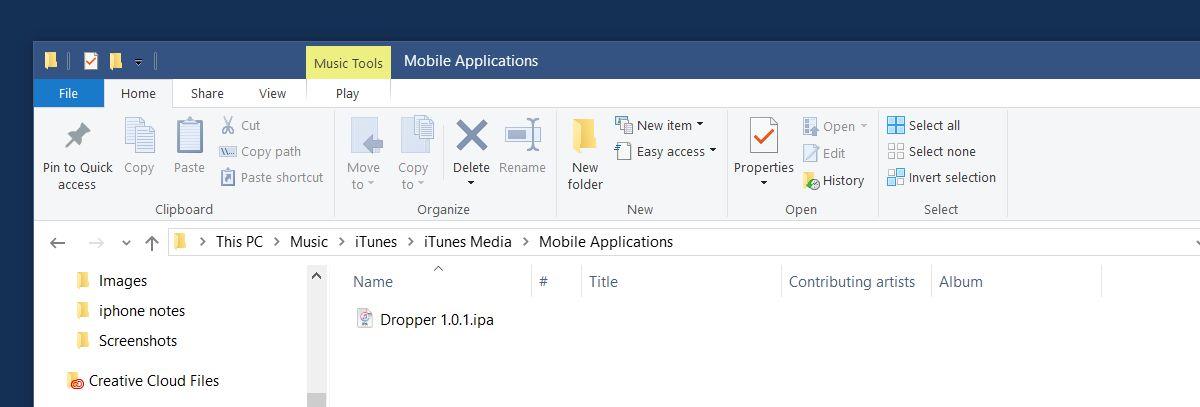
Task: Click Mobile Applications in breadcrumb
Action: [x=606, y=241]
